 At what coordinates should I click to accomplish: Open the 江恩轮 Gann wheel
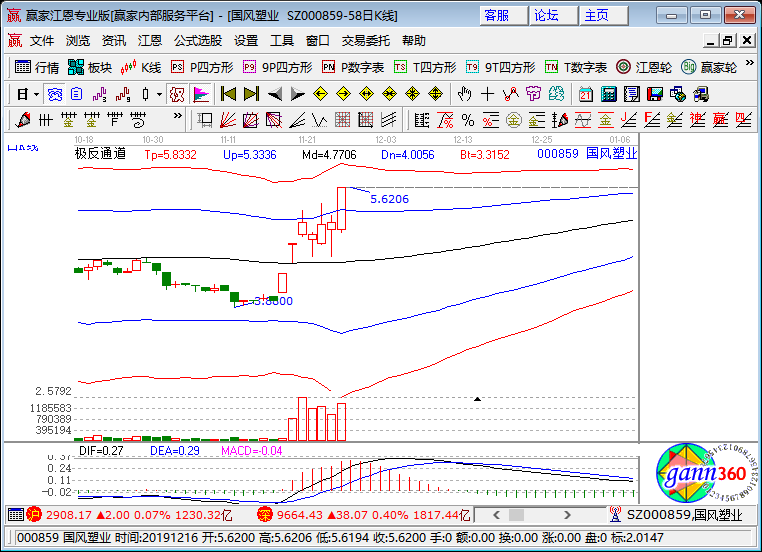pos(644,67)
